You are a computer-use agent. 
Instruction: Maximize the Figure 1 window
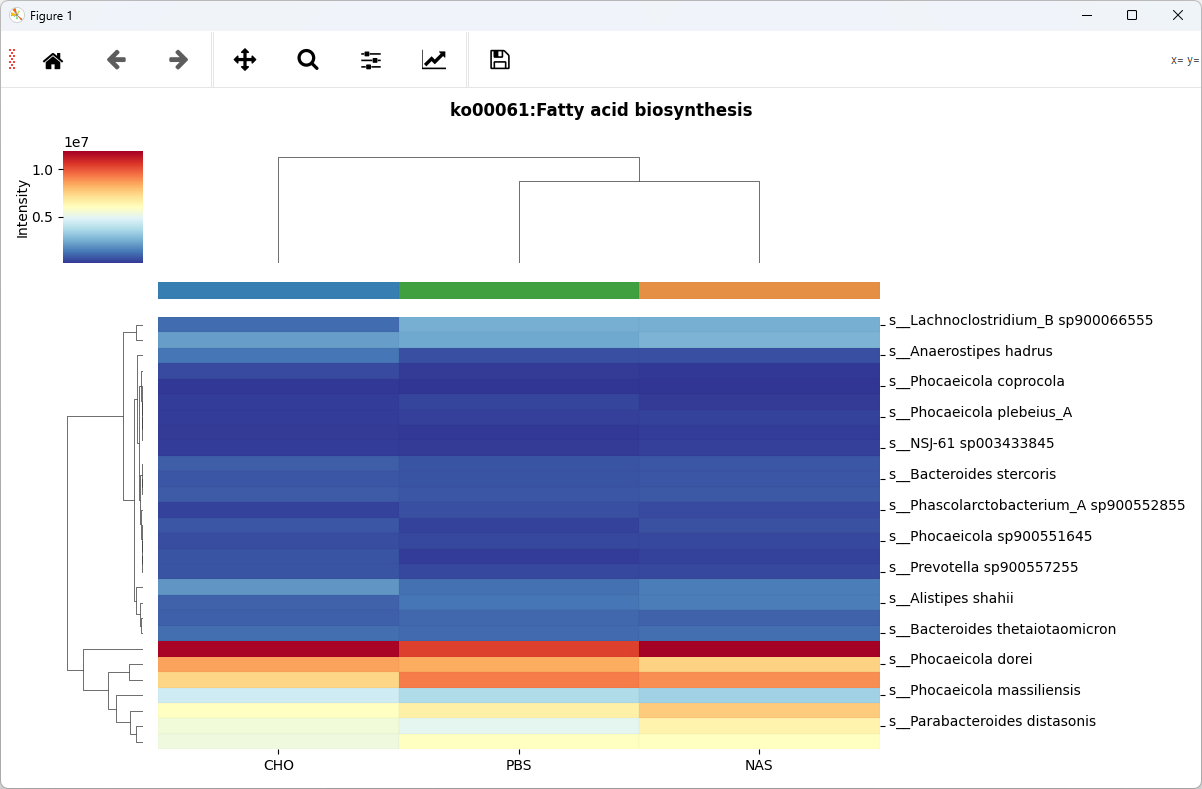[1131, 15]
